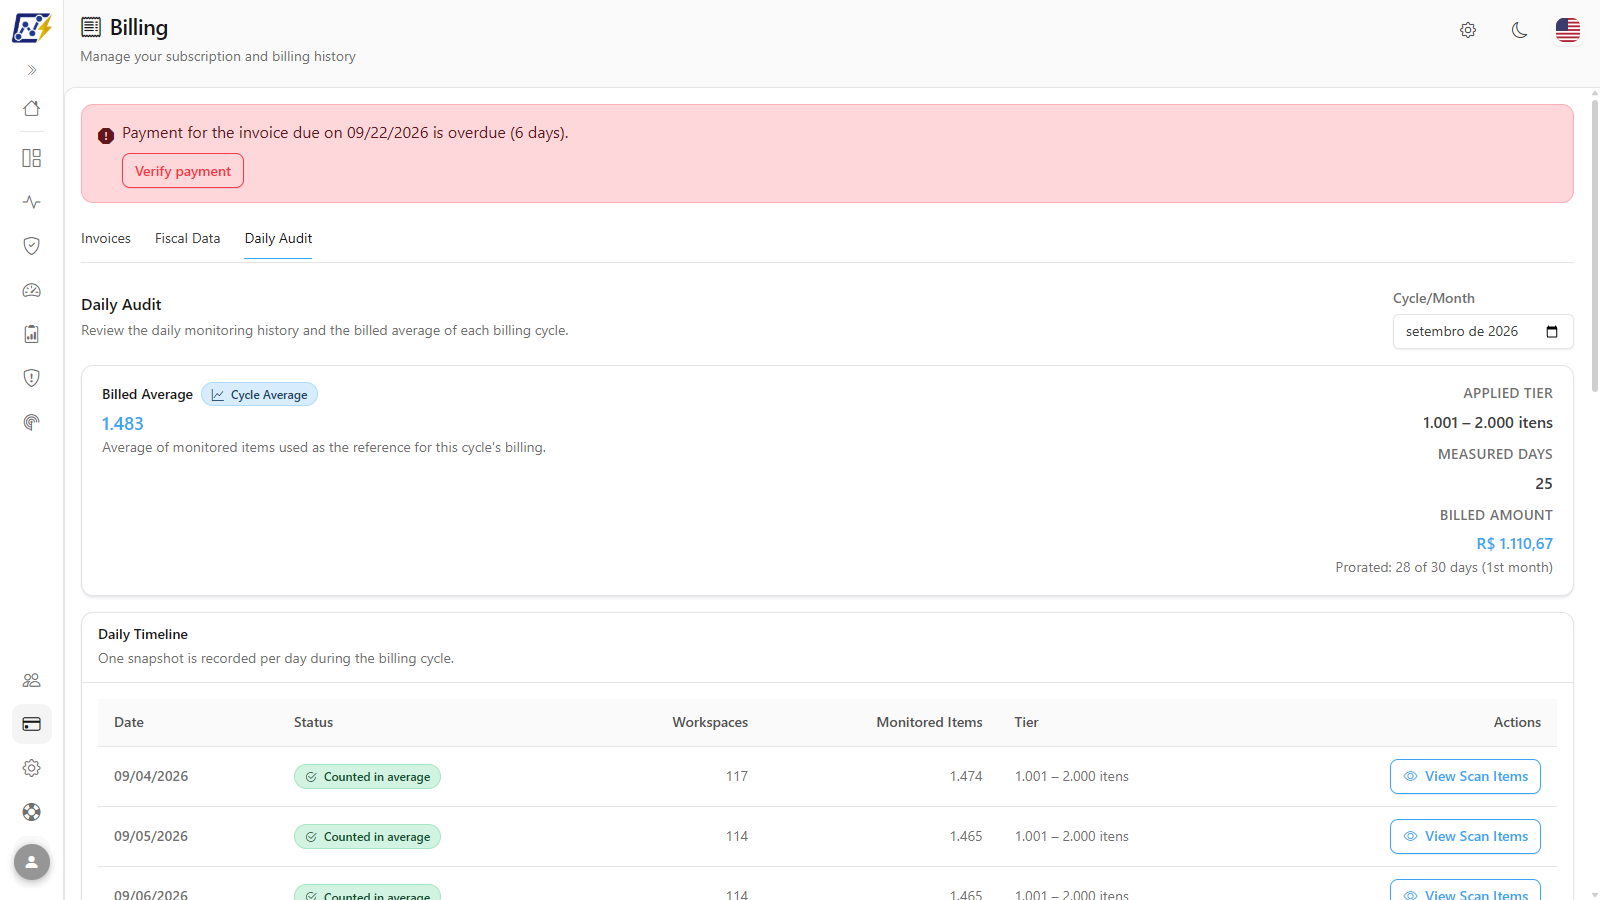Open the shield alert icon in sidebar
Image resolution: width=1600 pixels, height=900 pixels.
click(x=32, y=378)
